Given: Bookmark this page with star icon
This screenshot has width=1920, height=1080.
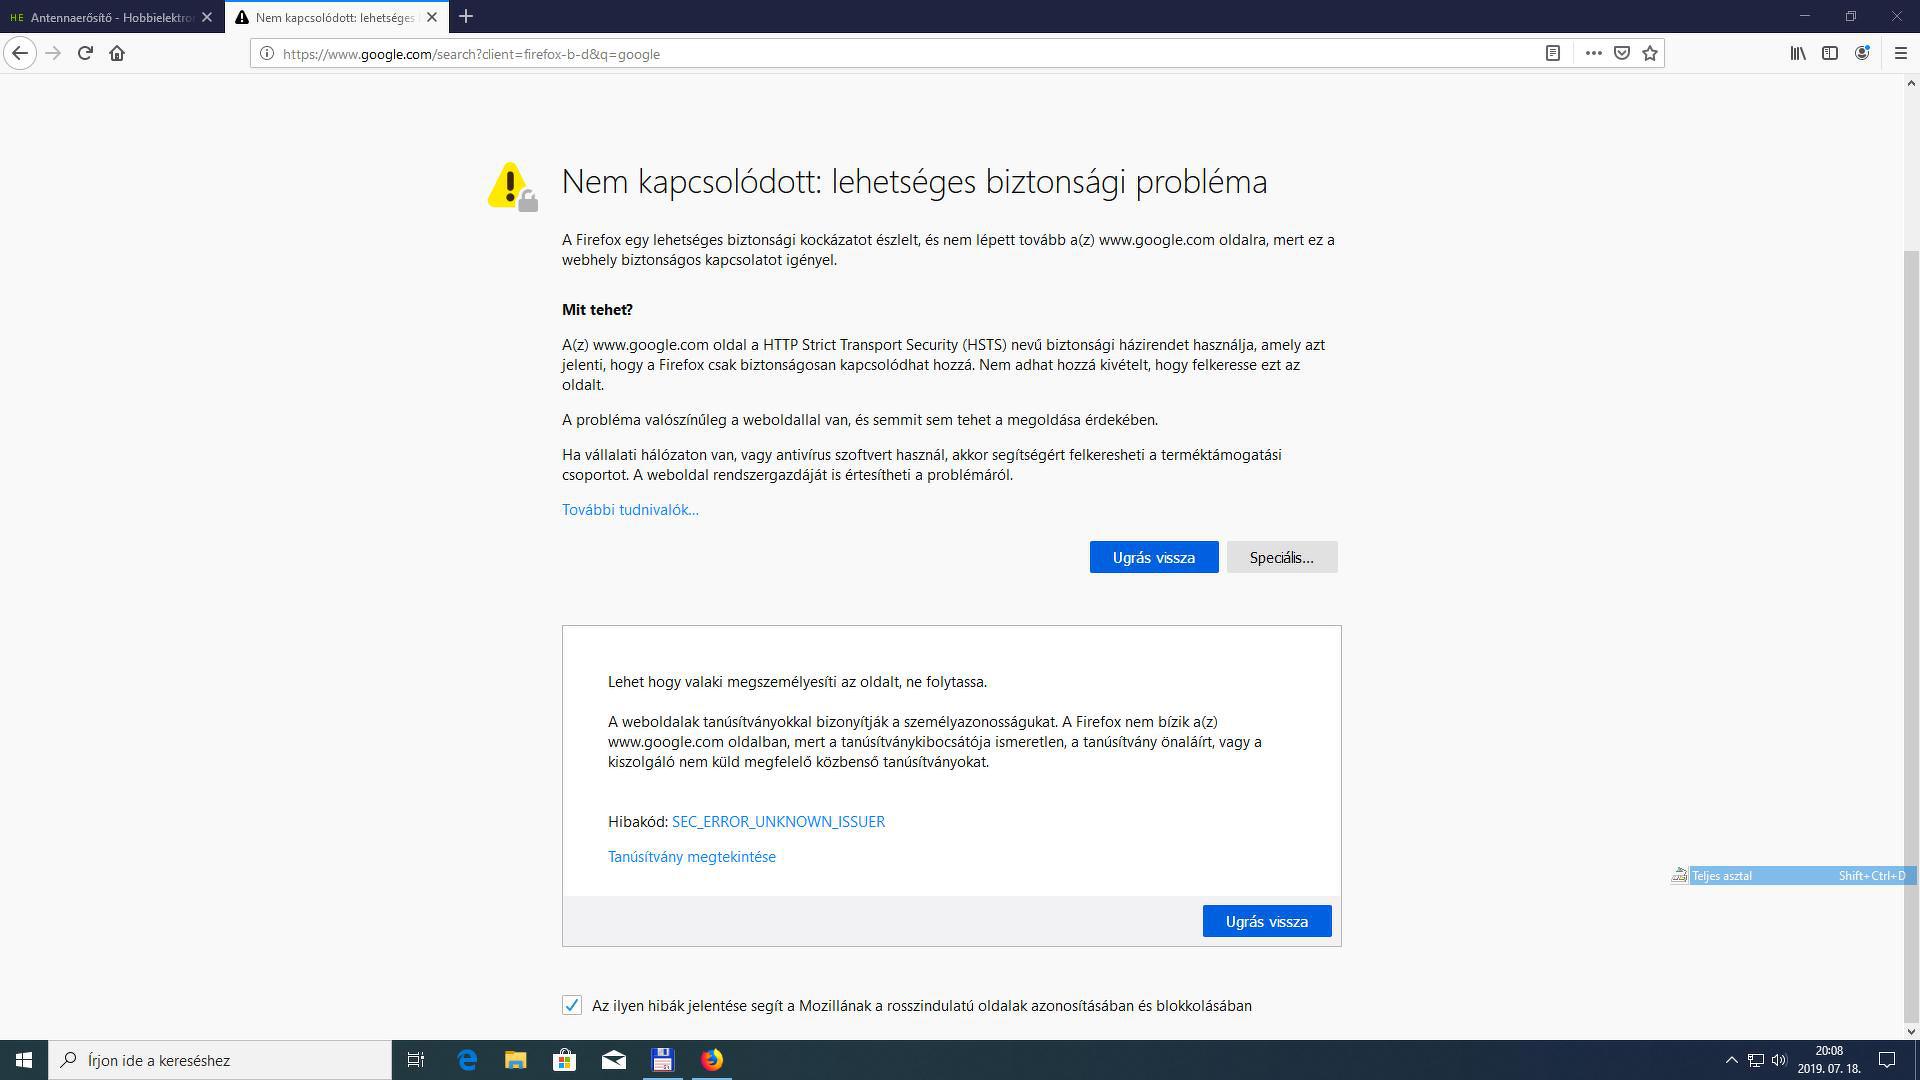Looking at the screenshot, I should click(x=1650, y=53).
